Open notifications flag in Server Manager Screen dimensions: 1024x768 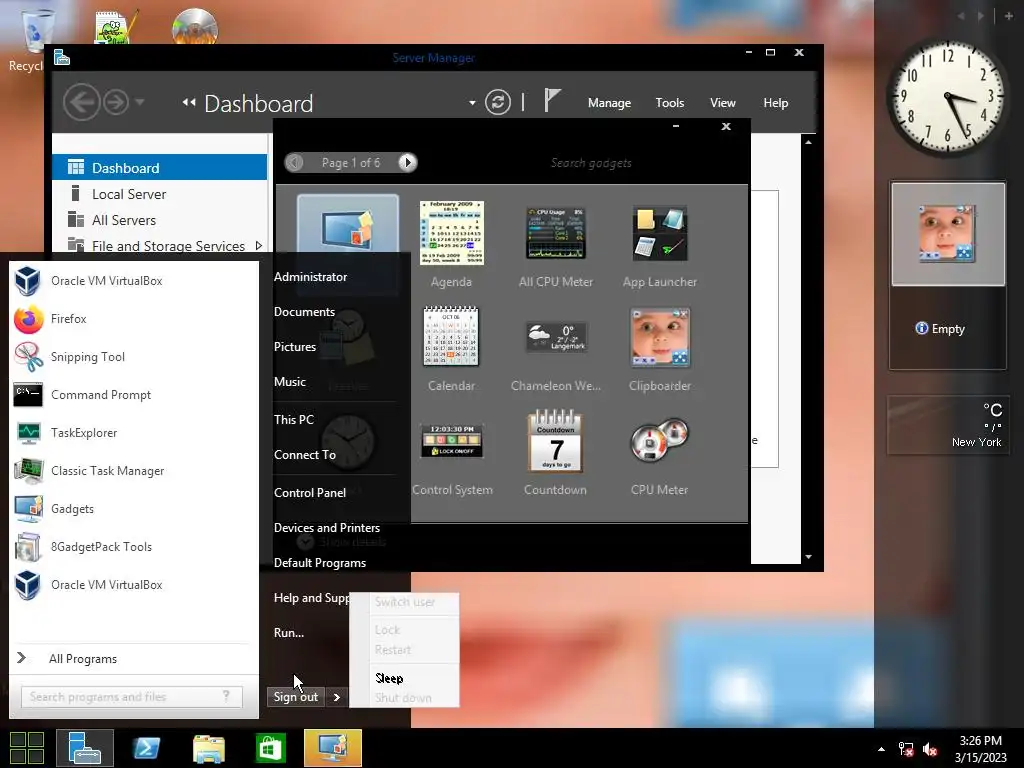(x=552, y=101)
